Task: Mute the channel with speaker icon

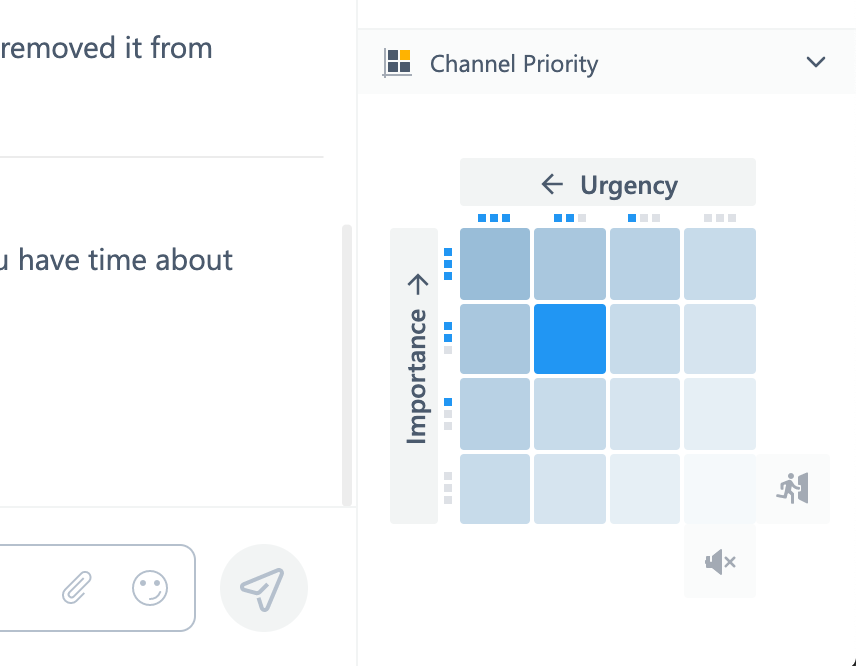Action: pyautogui.click(x=720, y=562)
